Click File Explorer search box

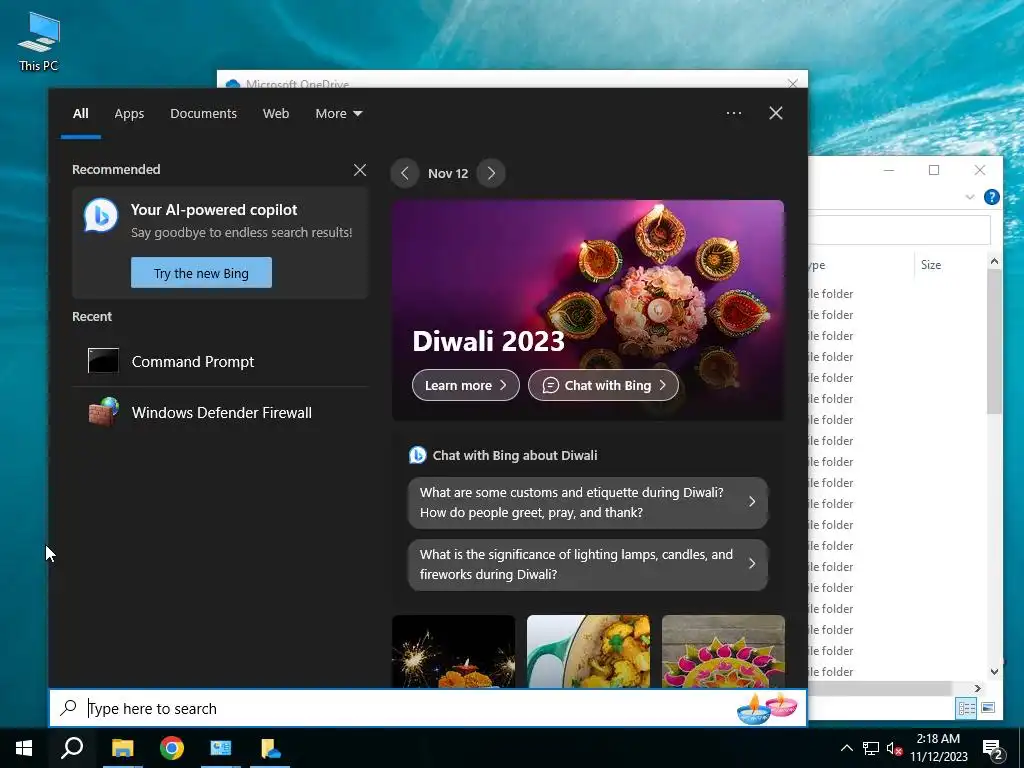900,229
